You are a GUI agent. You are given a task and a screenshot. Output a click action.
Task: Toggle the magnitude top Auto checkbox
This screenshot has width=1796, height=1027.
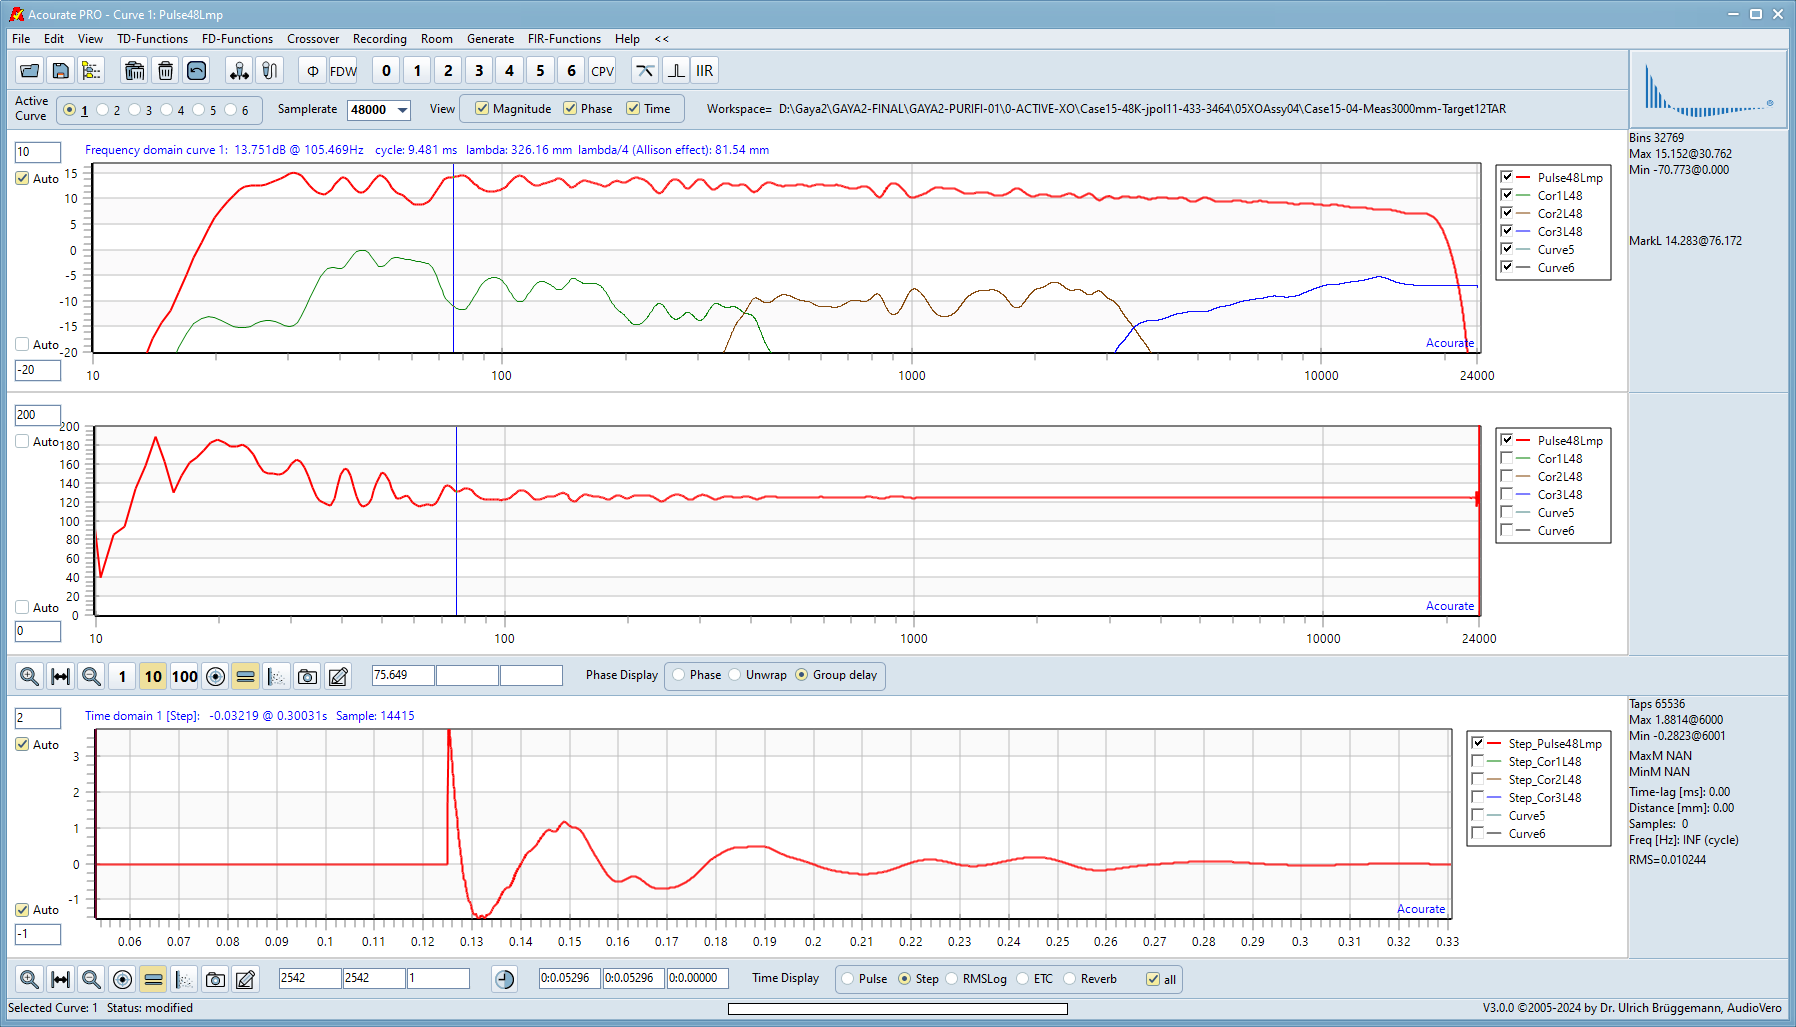tap(22, 178)
